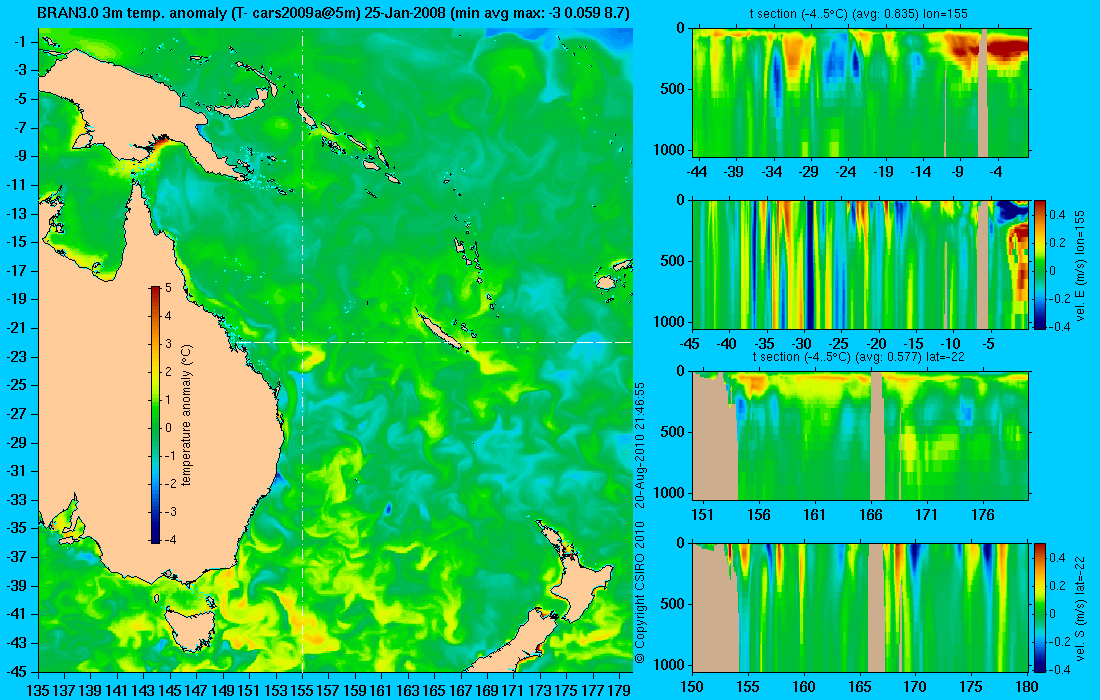Click '-40' on the vel. E section axis

coord(727,344)
